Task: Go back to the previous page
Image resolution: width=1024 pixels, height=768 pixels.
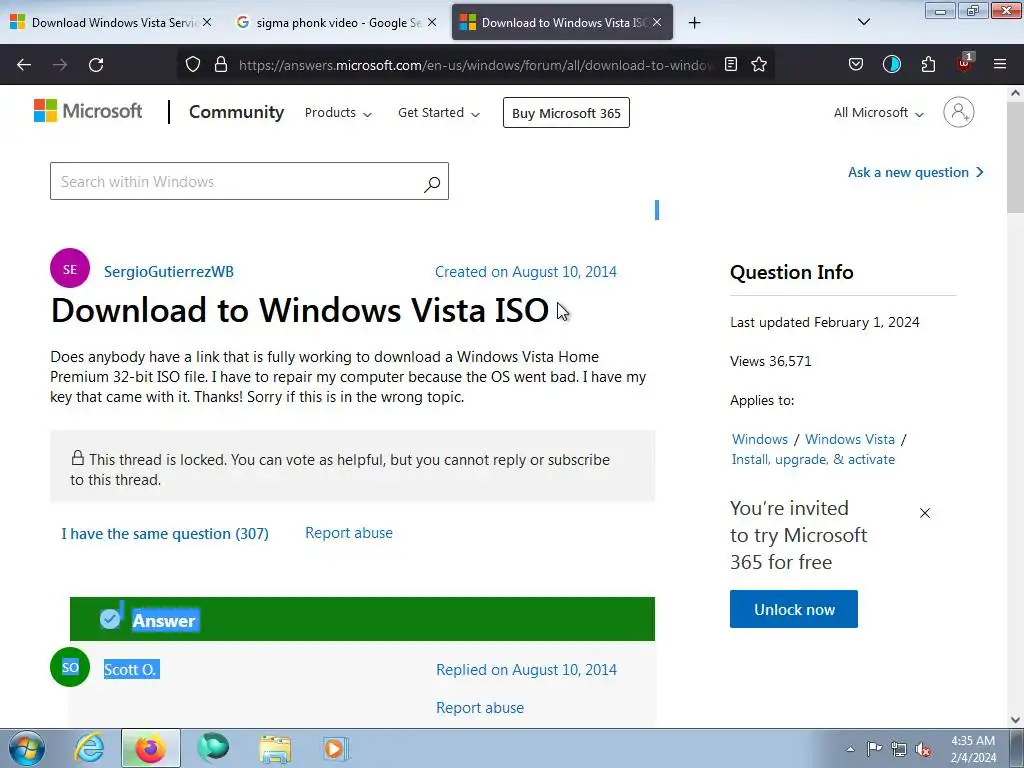Action: pyautogui.click(x=24, y=65)
